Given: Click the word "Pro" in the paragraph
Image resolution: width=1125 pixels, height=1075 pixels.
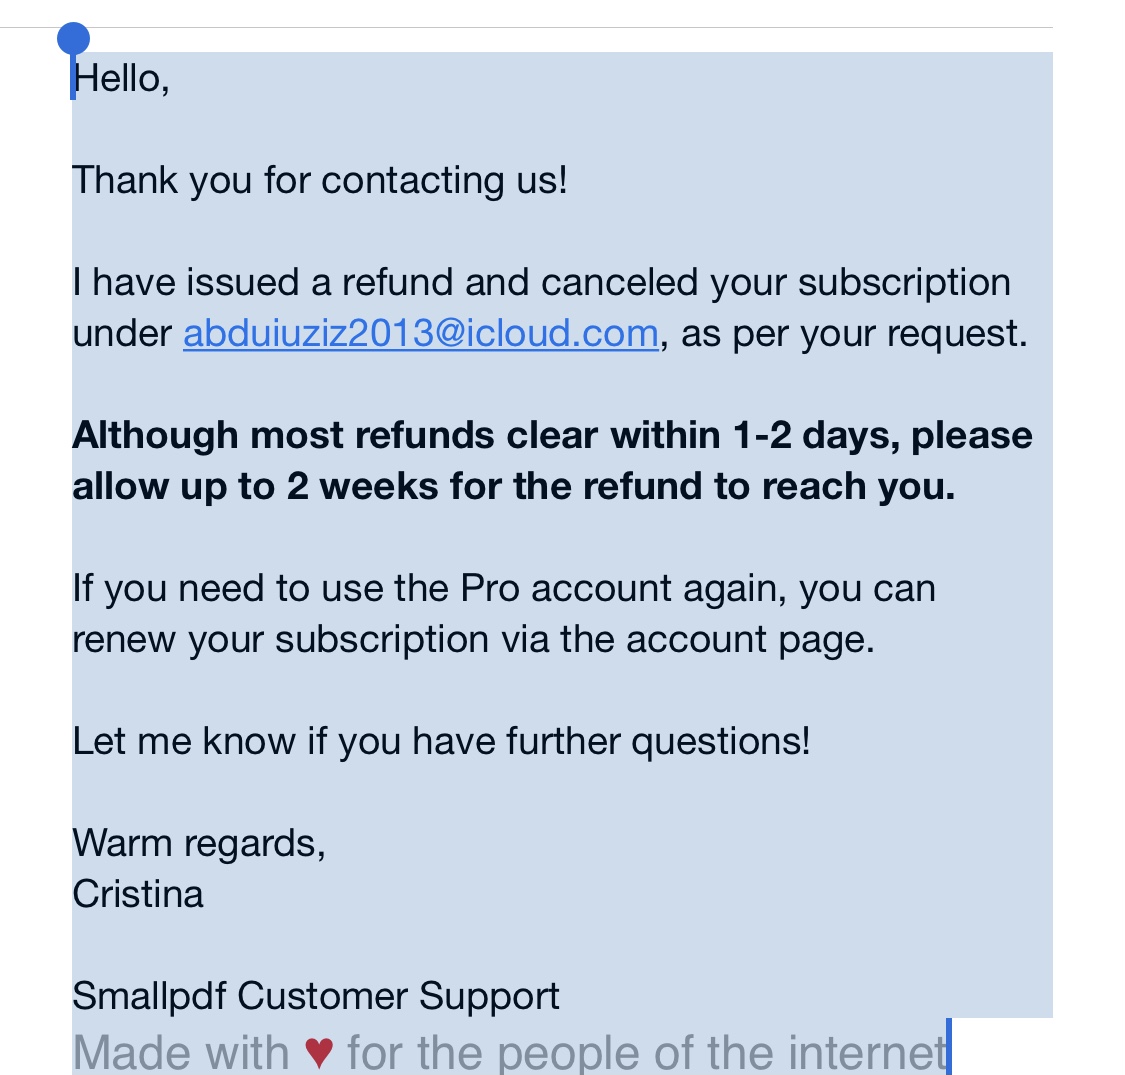Looking at the screenshot, I should [x=489, y=588].
